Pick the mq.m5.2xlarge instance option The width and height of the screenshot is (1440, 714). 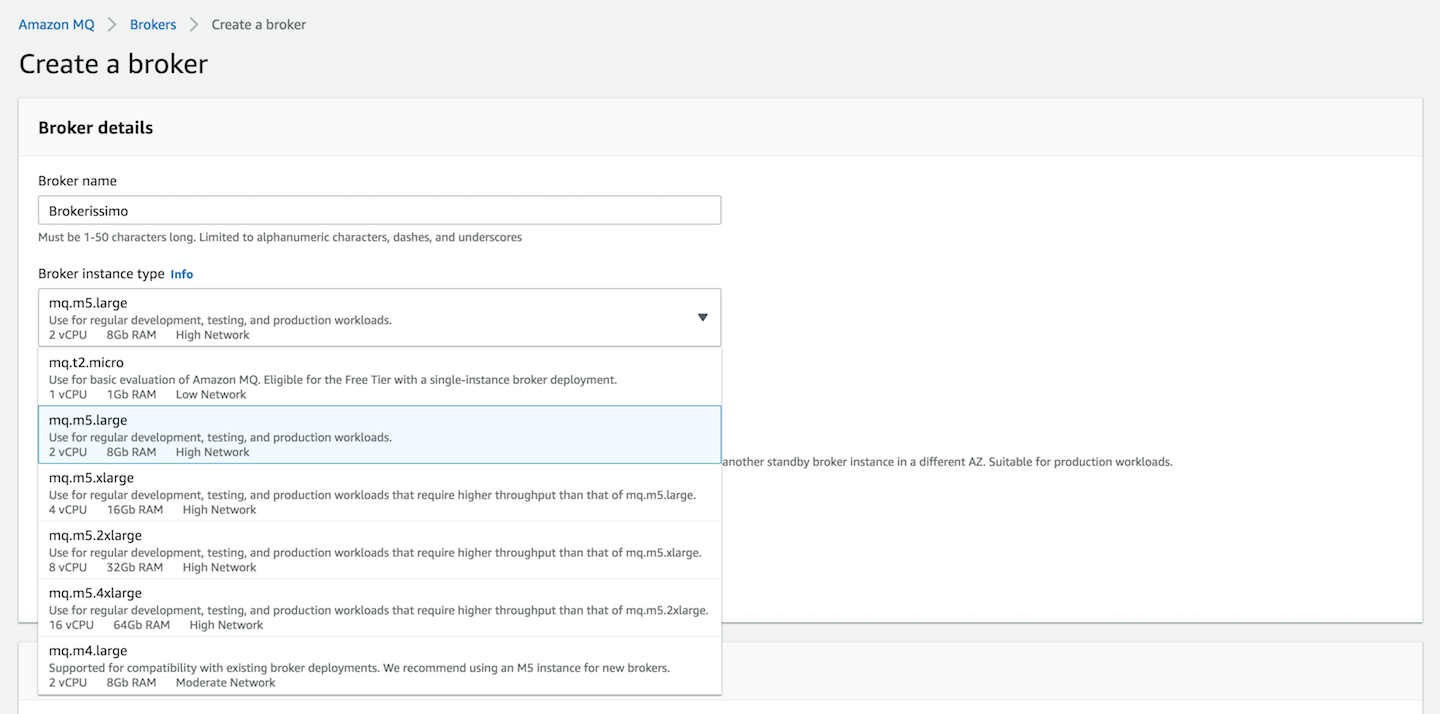(x=379, y=550)
